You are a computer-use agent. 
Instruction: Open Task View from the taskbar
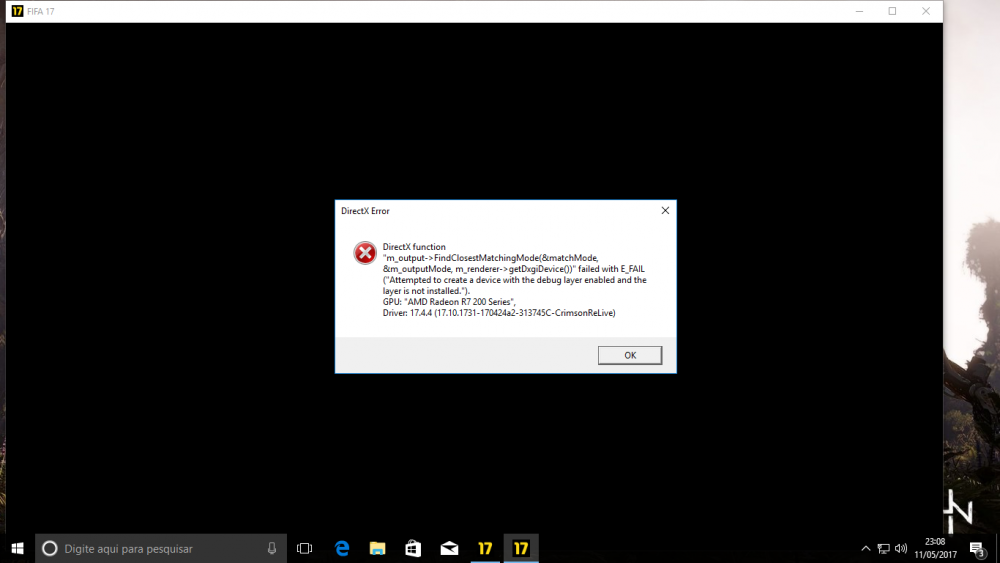305,548
